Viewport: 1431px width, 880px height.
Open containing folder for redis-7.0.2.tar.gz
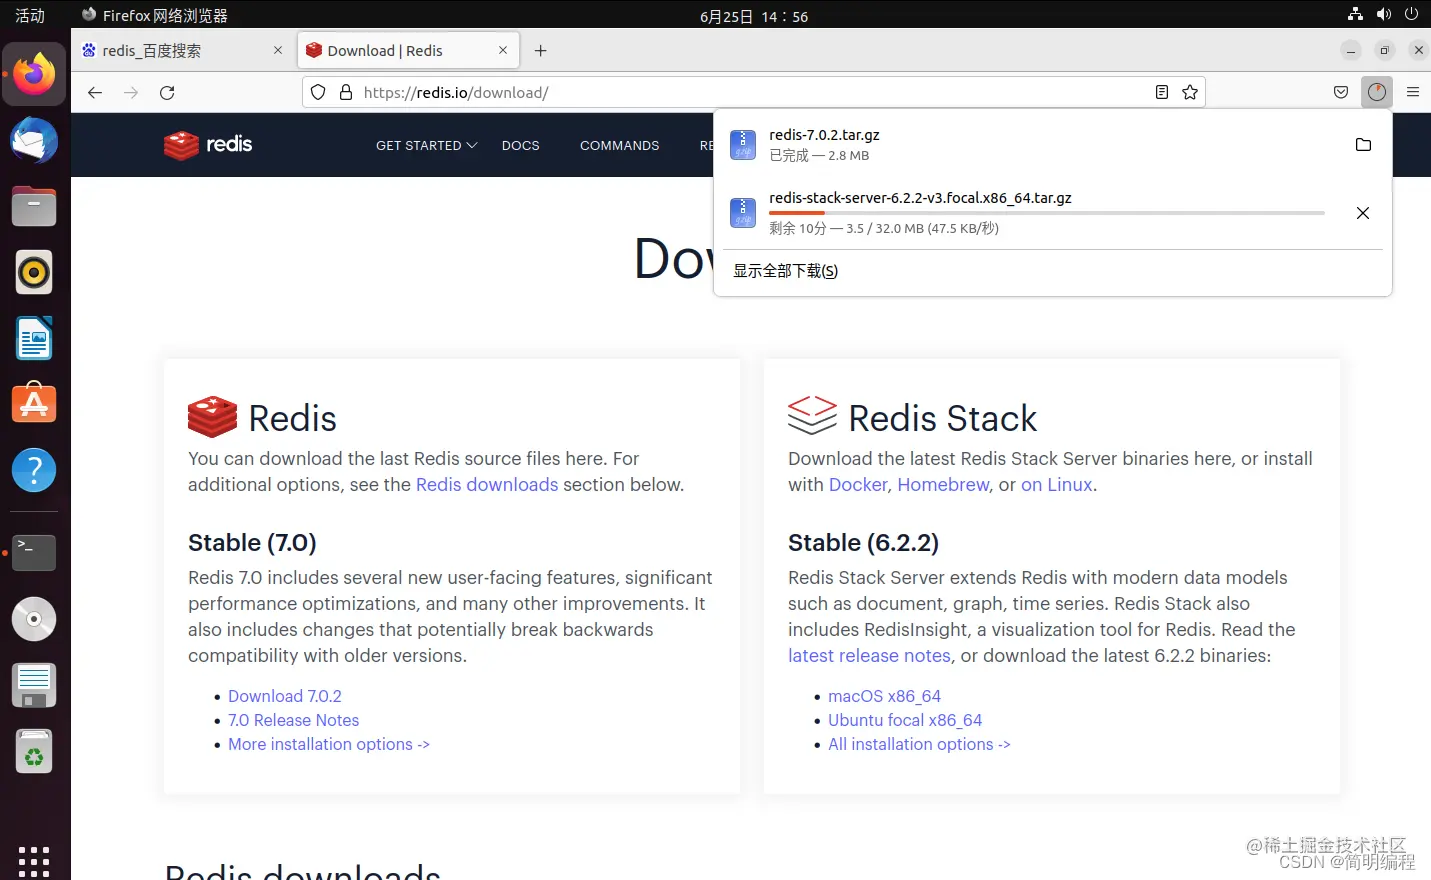pos(1363,145)
